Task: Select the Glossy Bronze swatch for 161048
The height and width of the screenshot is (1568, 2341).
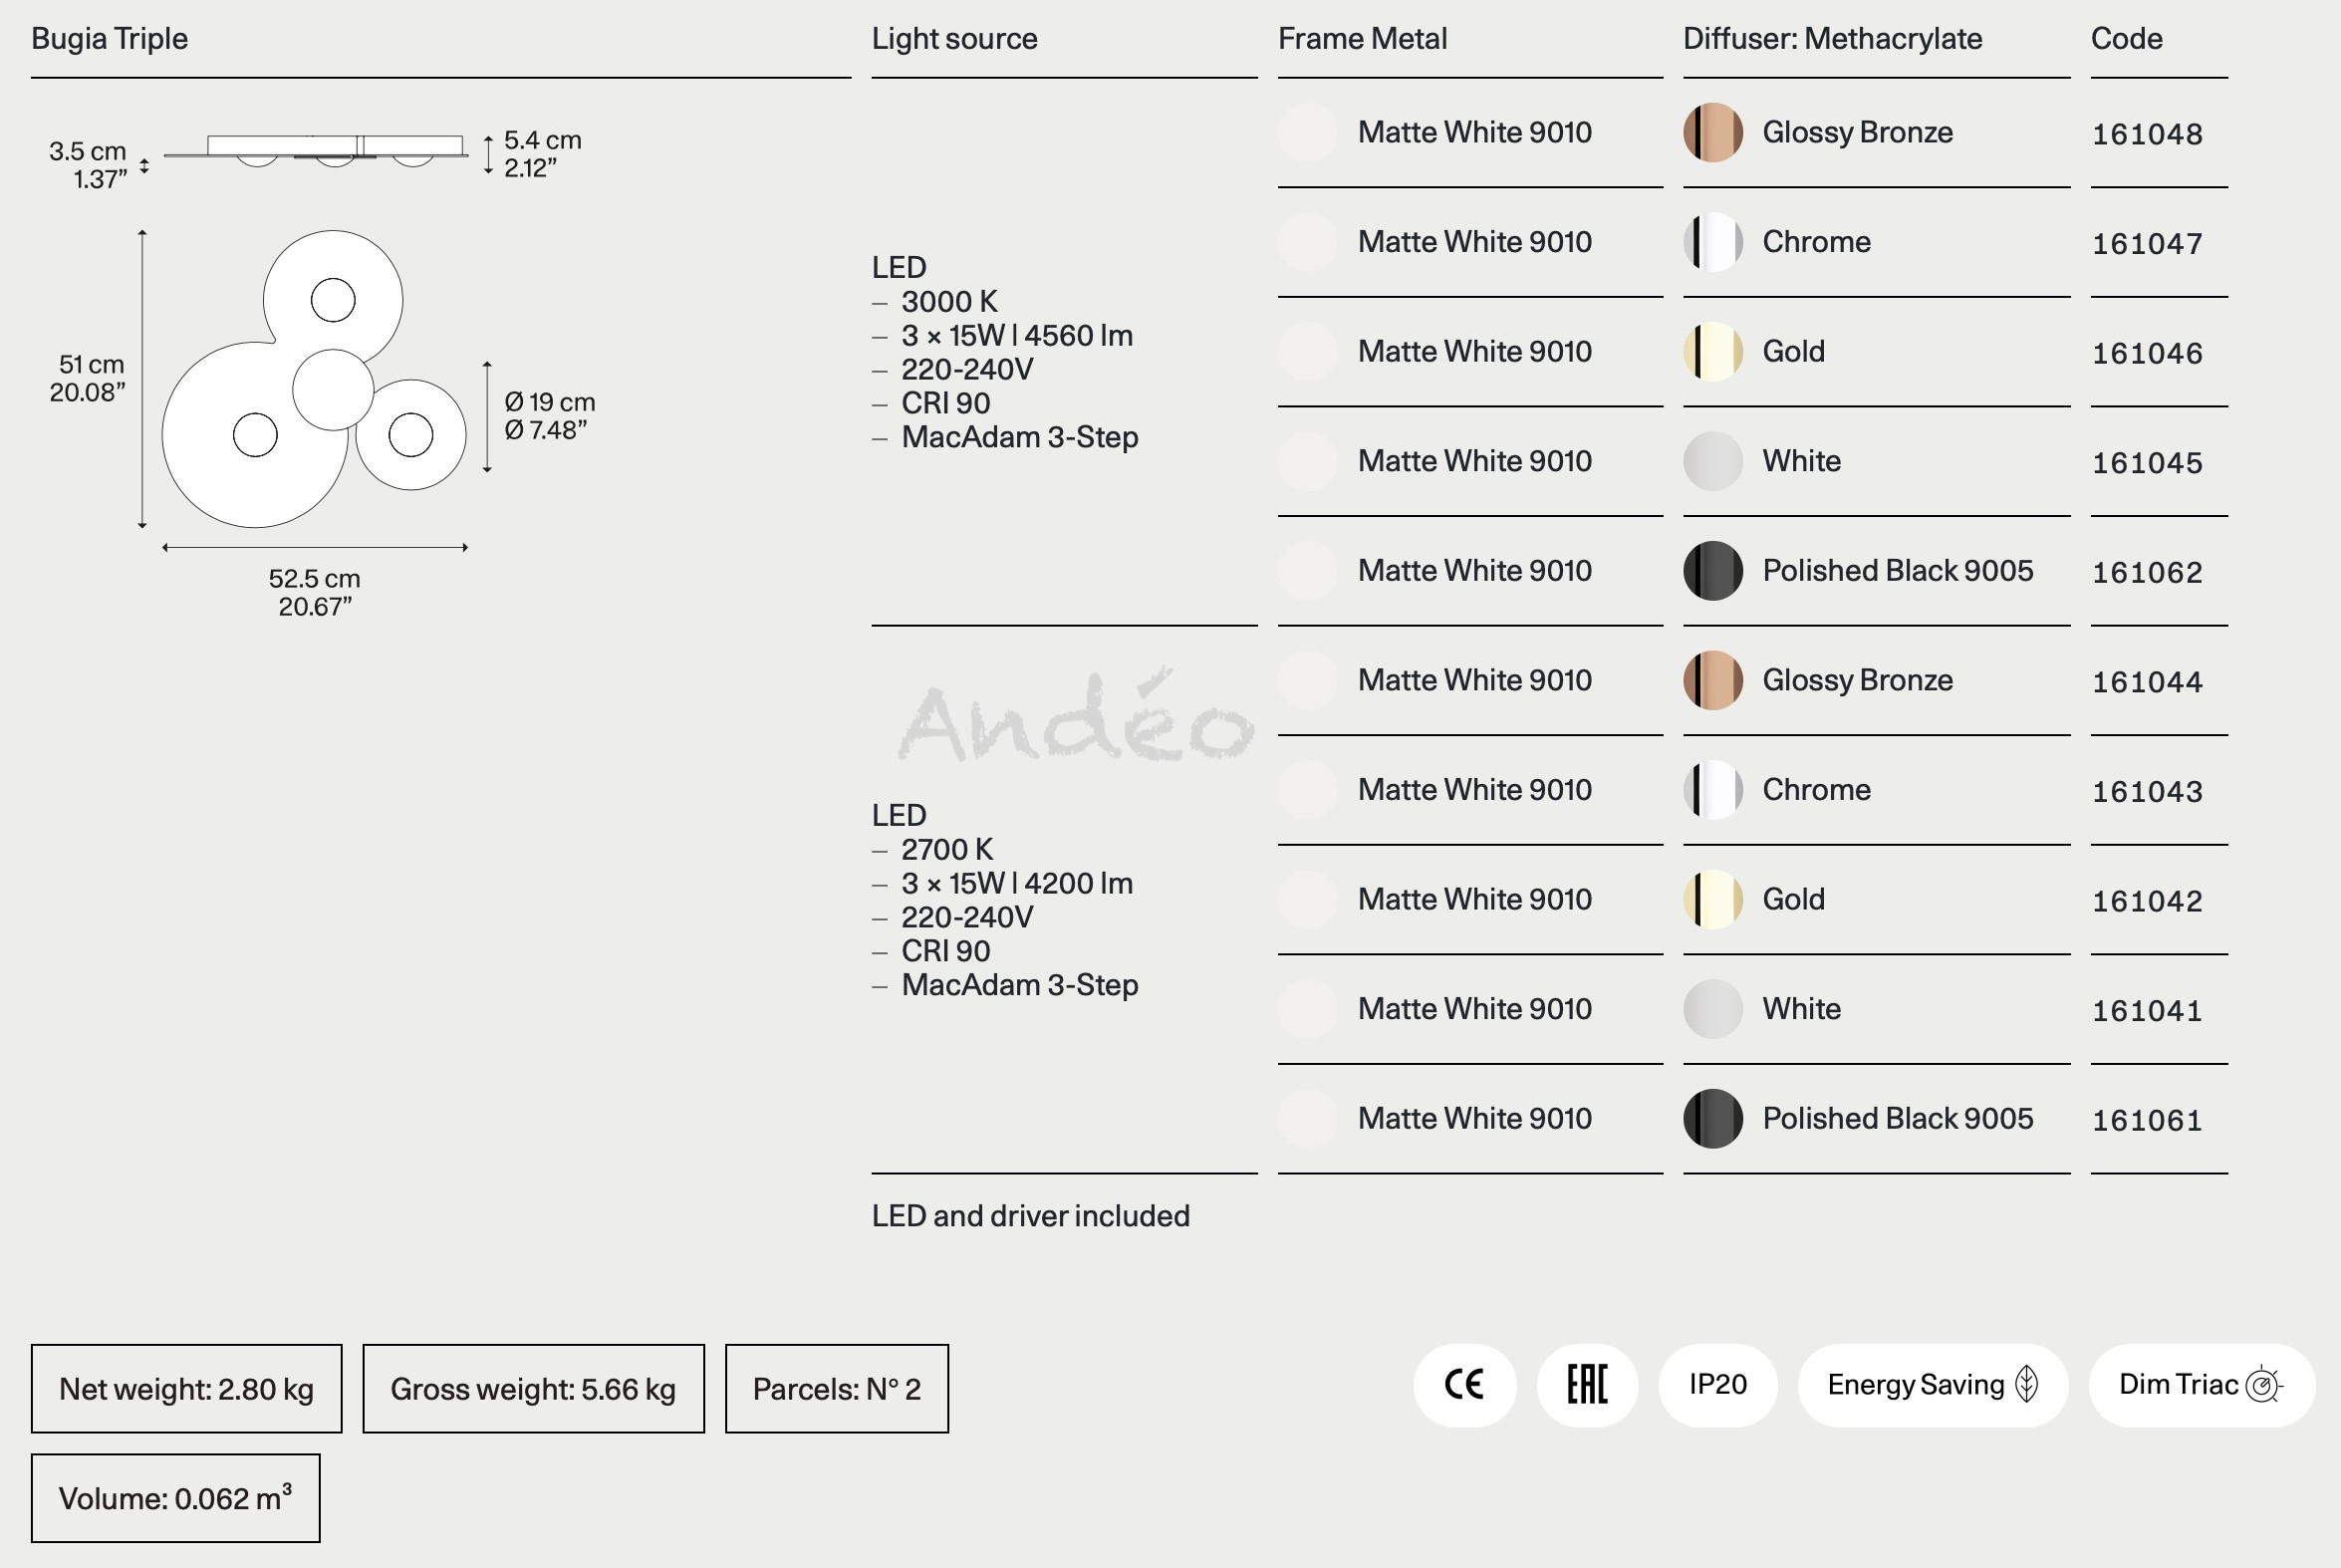Action: (1713, 132)
